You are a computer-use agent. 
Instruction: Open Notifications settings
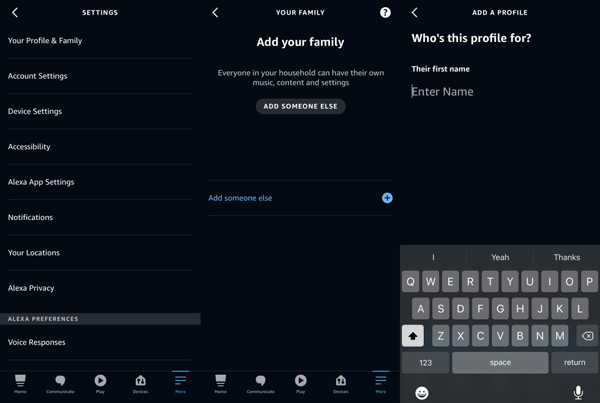(100, 217)
